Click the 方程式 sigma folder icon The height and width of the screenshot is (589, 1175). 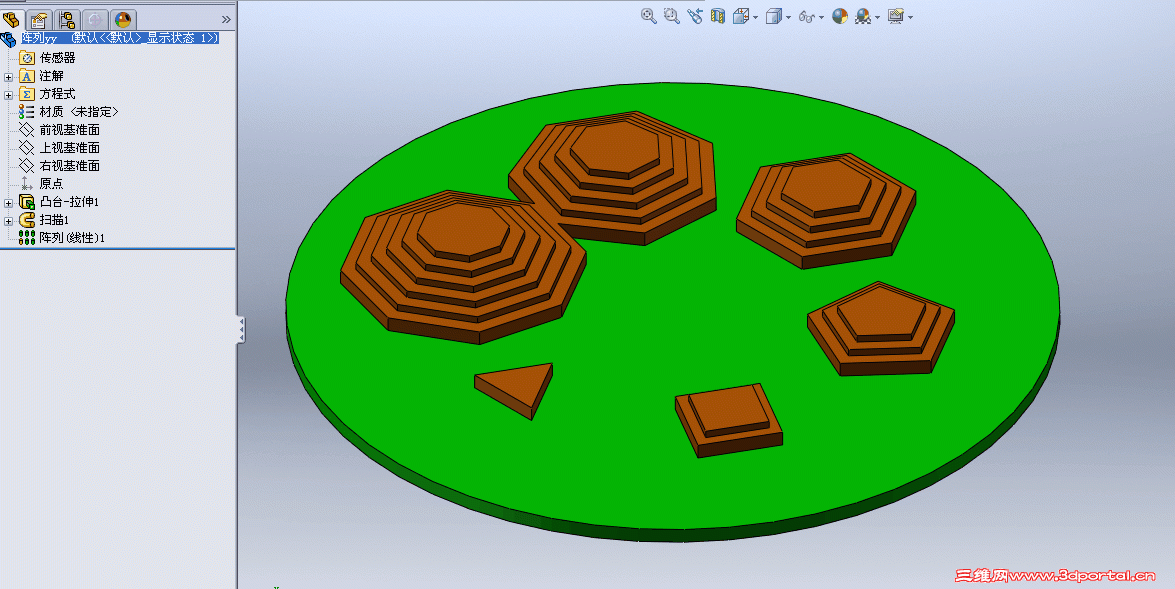point(27,94)
